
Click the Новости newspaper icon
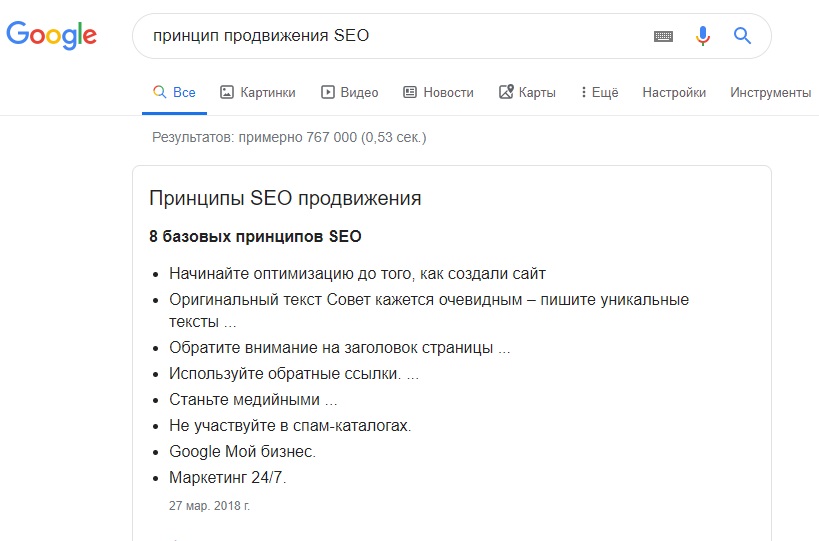point(410,92)
